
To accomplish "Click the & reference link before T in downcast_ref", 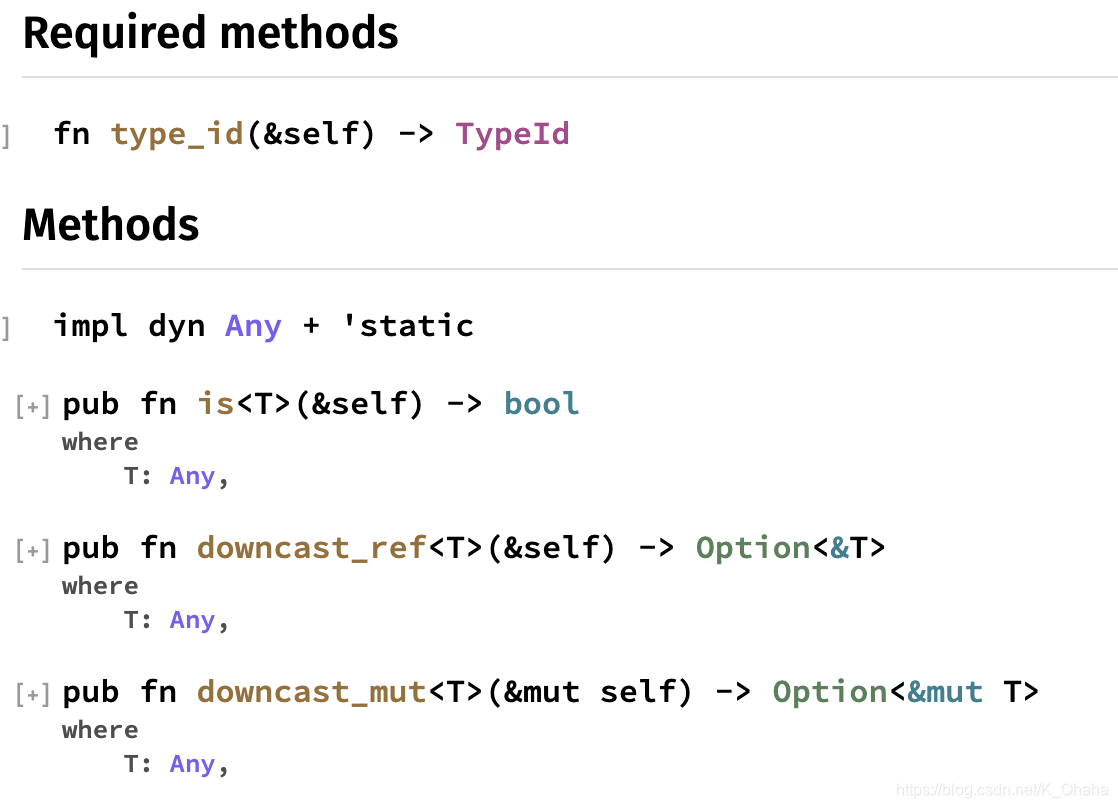I will tap(839, 548).
